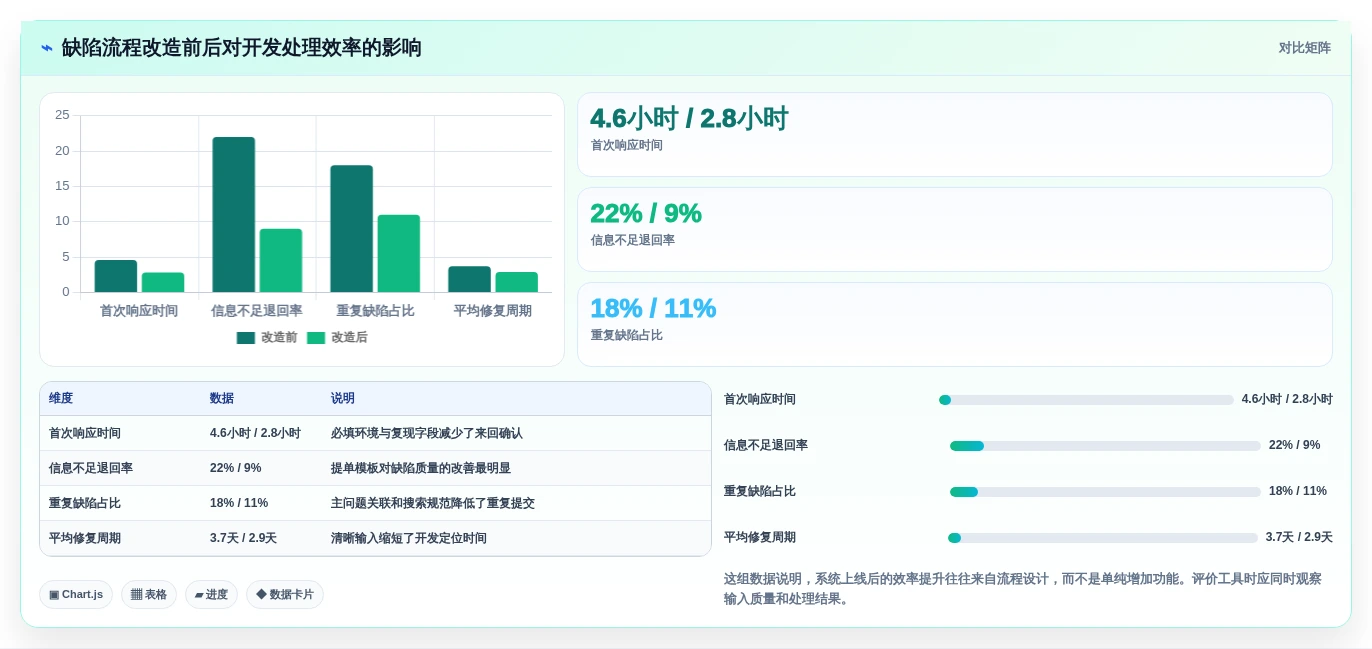
Task: Click the 重复缺陷占比 progress bar
Action: click(1105, 492)
